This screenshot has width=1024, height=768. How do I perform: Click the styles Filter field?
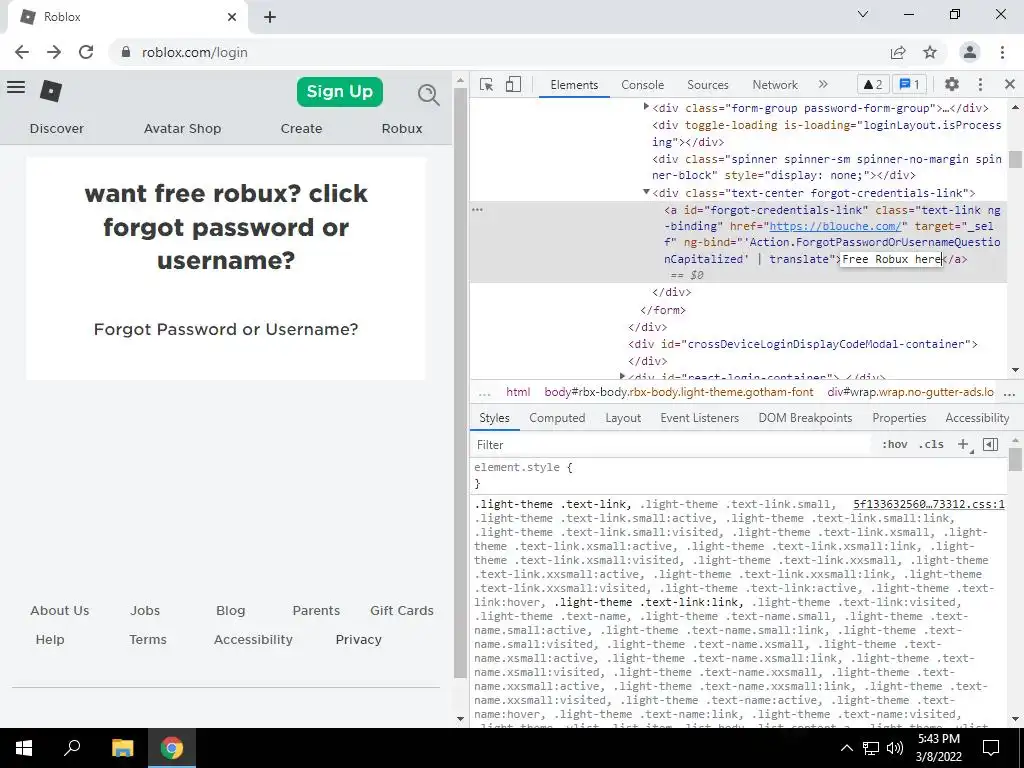[x=673, y=445]
